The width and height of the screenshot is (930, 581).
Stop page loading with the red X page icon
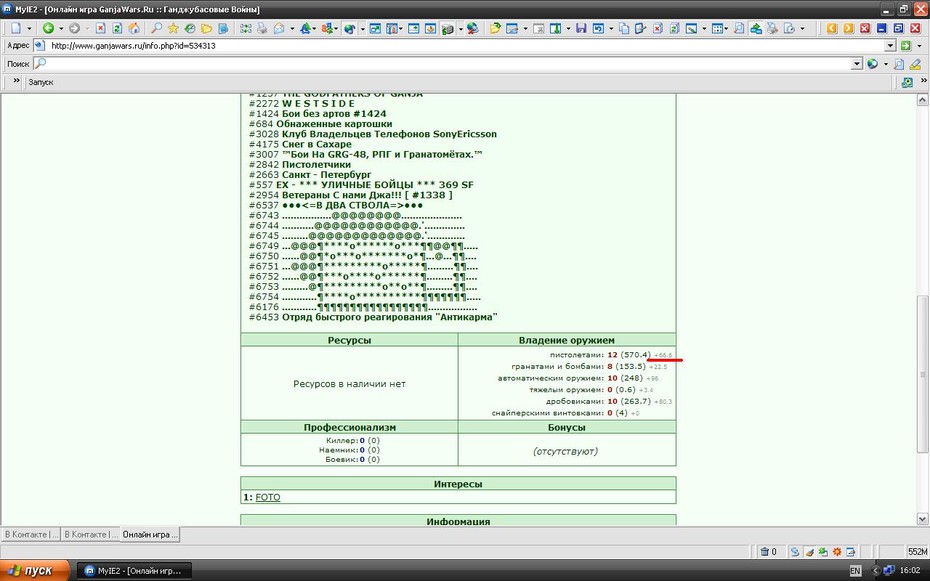(101, 28)
